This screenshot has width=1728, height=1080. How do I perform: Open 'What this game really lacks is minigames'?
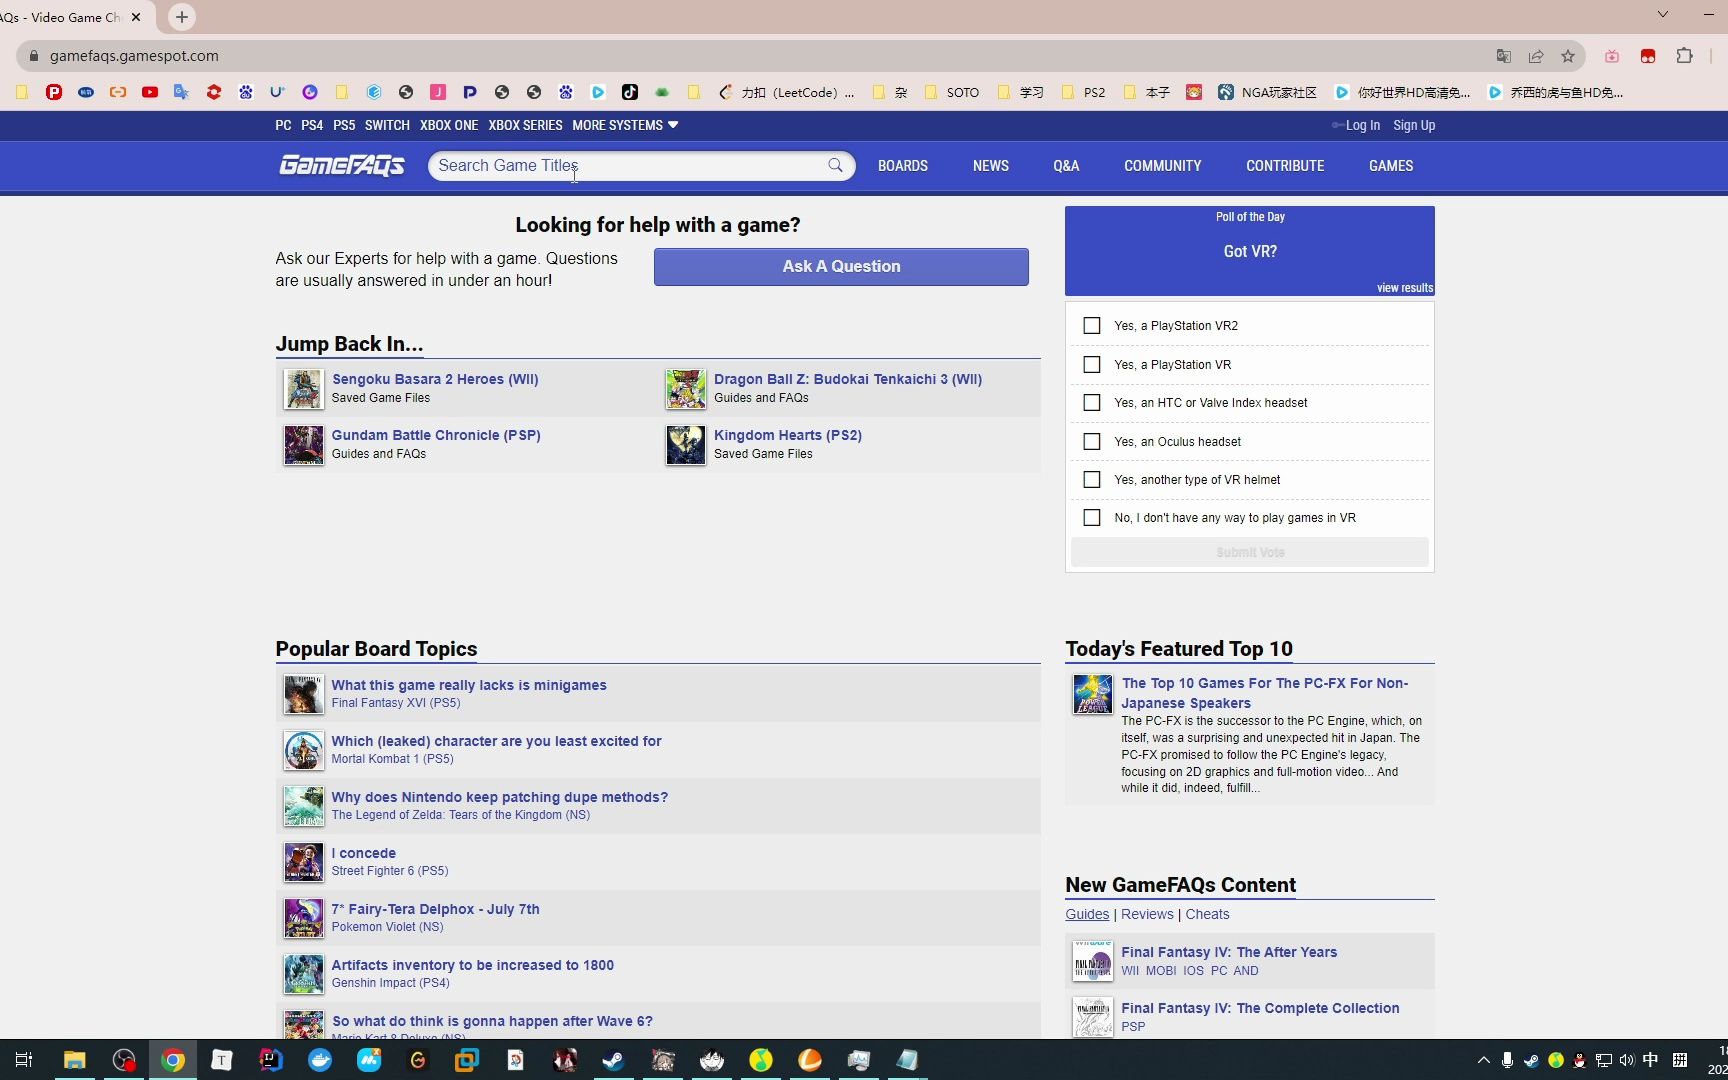click(x=469, y=685)
